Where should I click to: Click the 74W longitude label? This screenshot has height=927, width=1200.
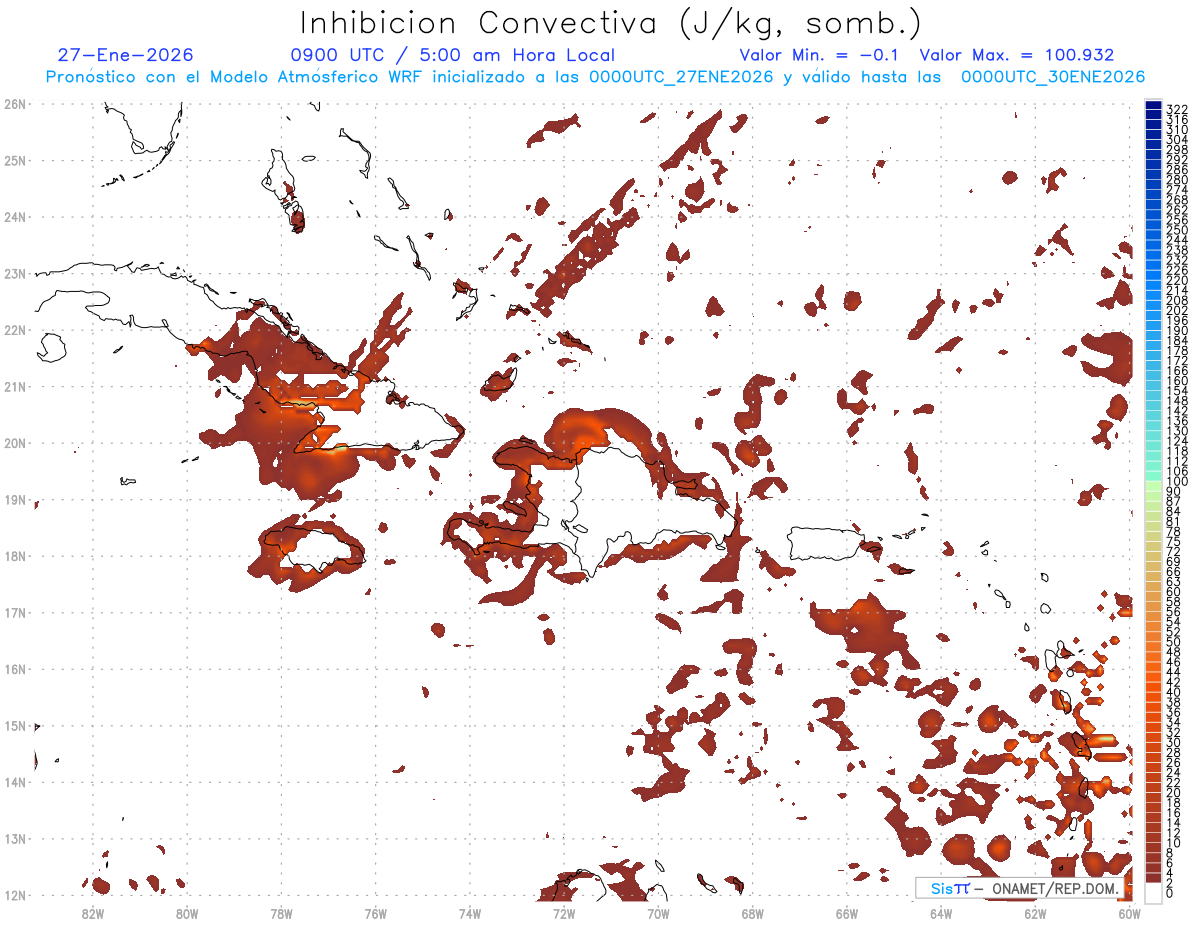pyautogui.click(x=470, y=913)
